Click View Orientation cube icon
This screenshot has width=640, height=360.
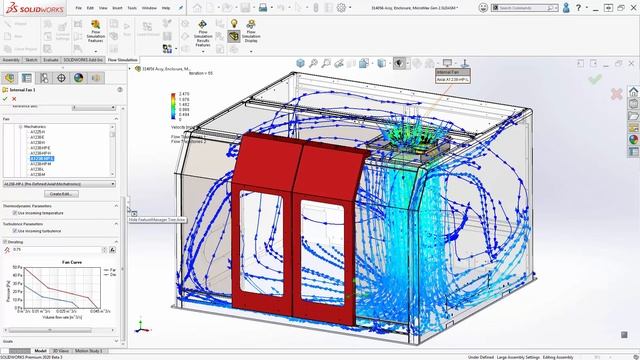[300, 63]
